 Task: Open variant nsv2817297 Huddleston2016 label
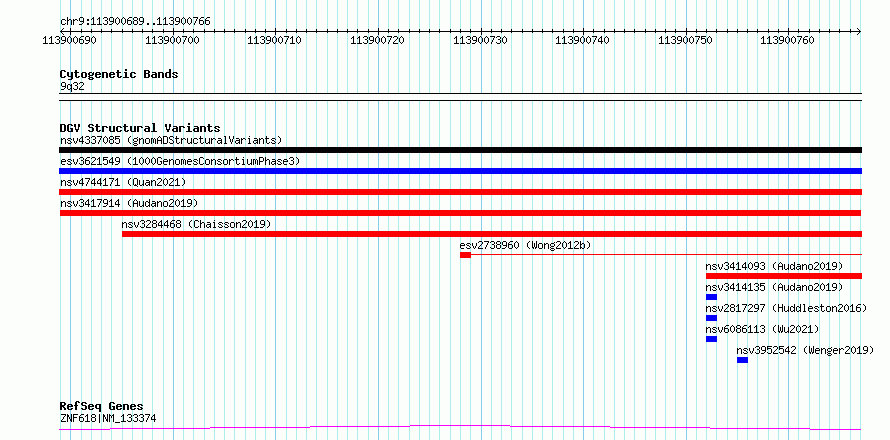(786, 308)
